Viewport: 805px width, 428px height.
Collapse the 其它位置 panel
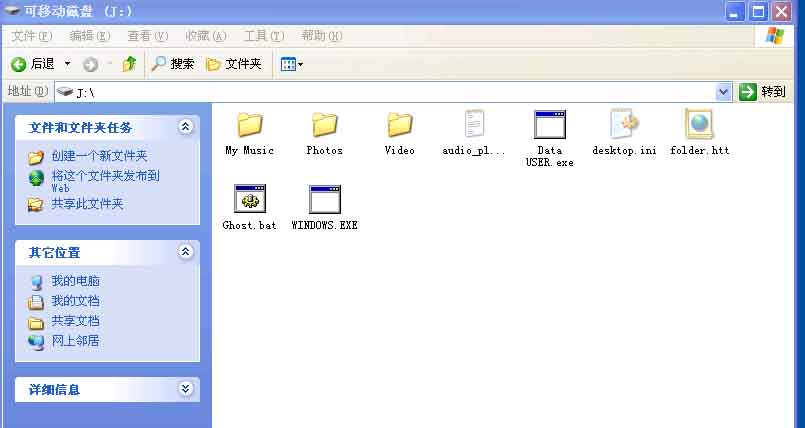click(185, 251)
